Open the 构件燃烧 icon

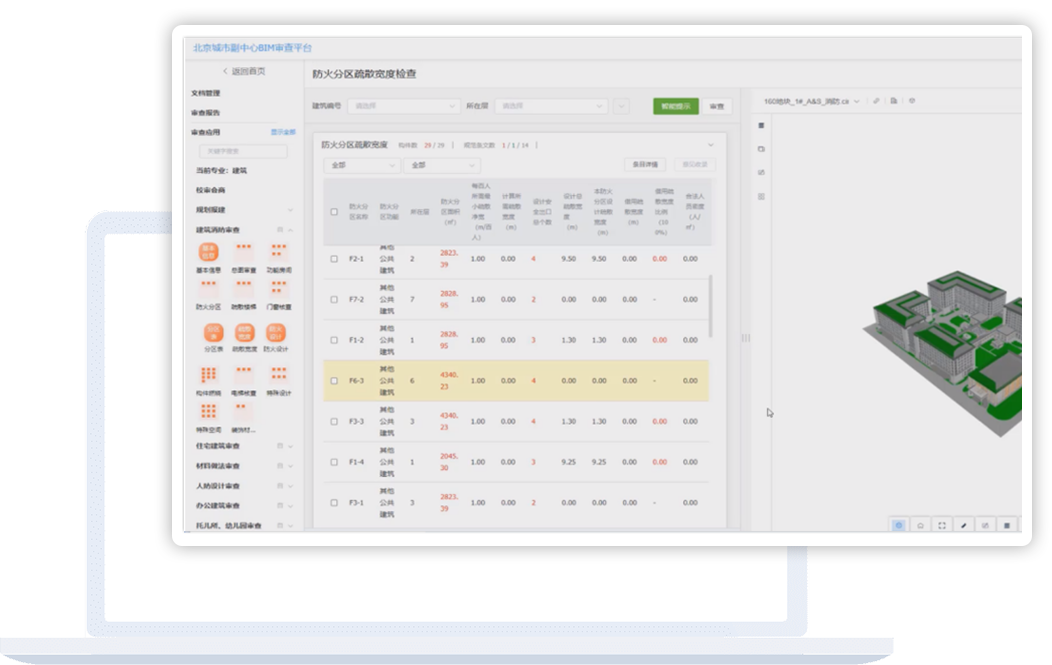point(210,375)
